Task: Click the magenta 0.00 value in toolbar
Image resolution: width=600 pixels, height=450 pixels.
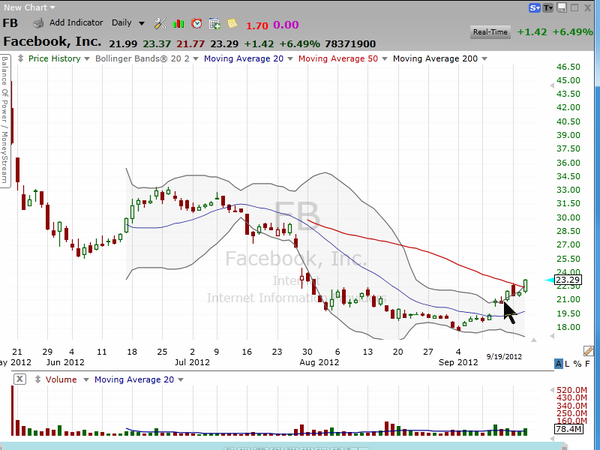Action: (286, 25)
